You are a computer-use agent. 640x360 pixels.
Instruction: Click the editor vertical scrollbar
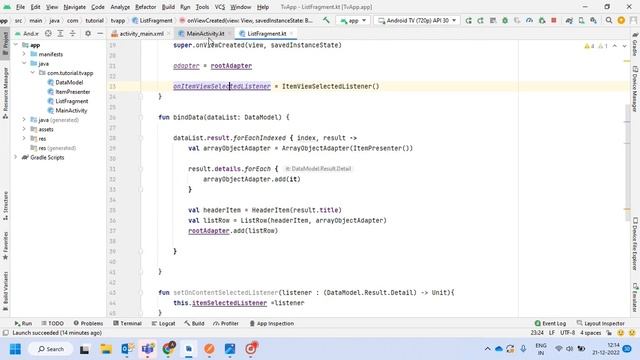point(627,163)
